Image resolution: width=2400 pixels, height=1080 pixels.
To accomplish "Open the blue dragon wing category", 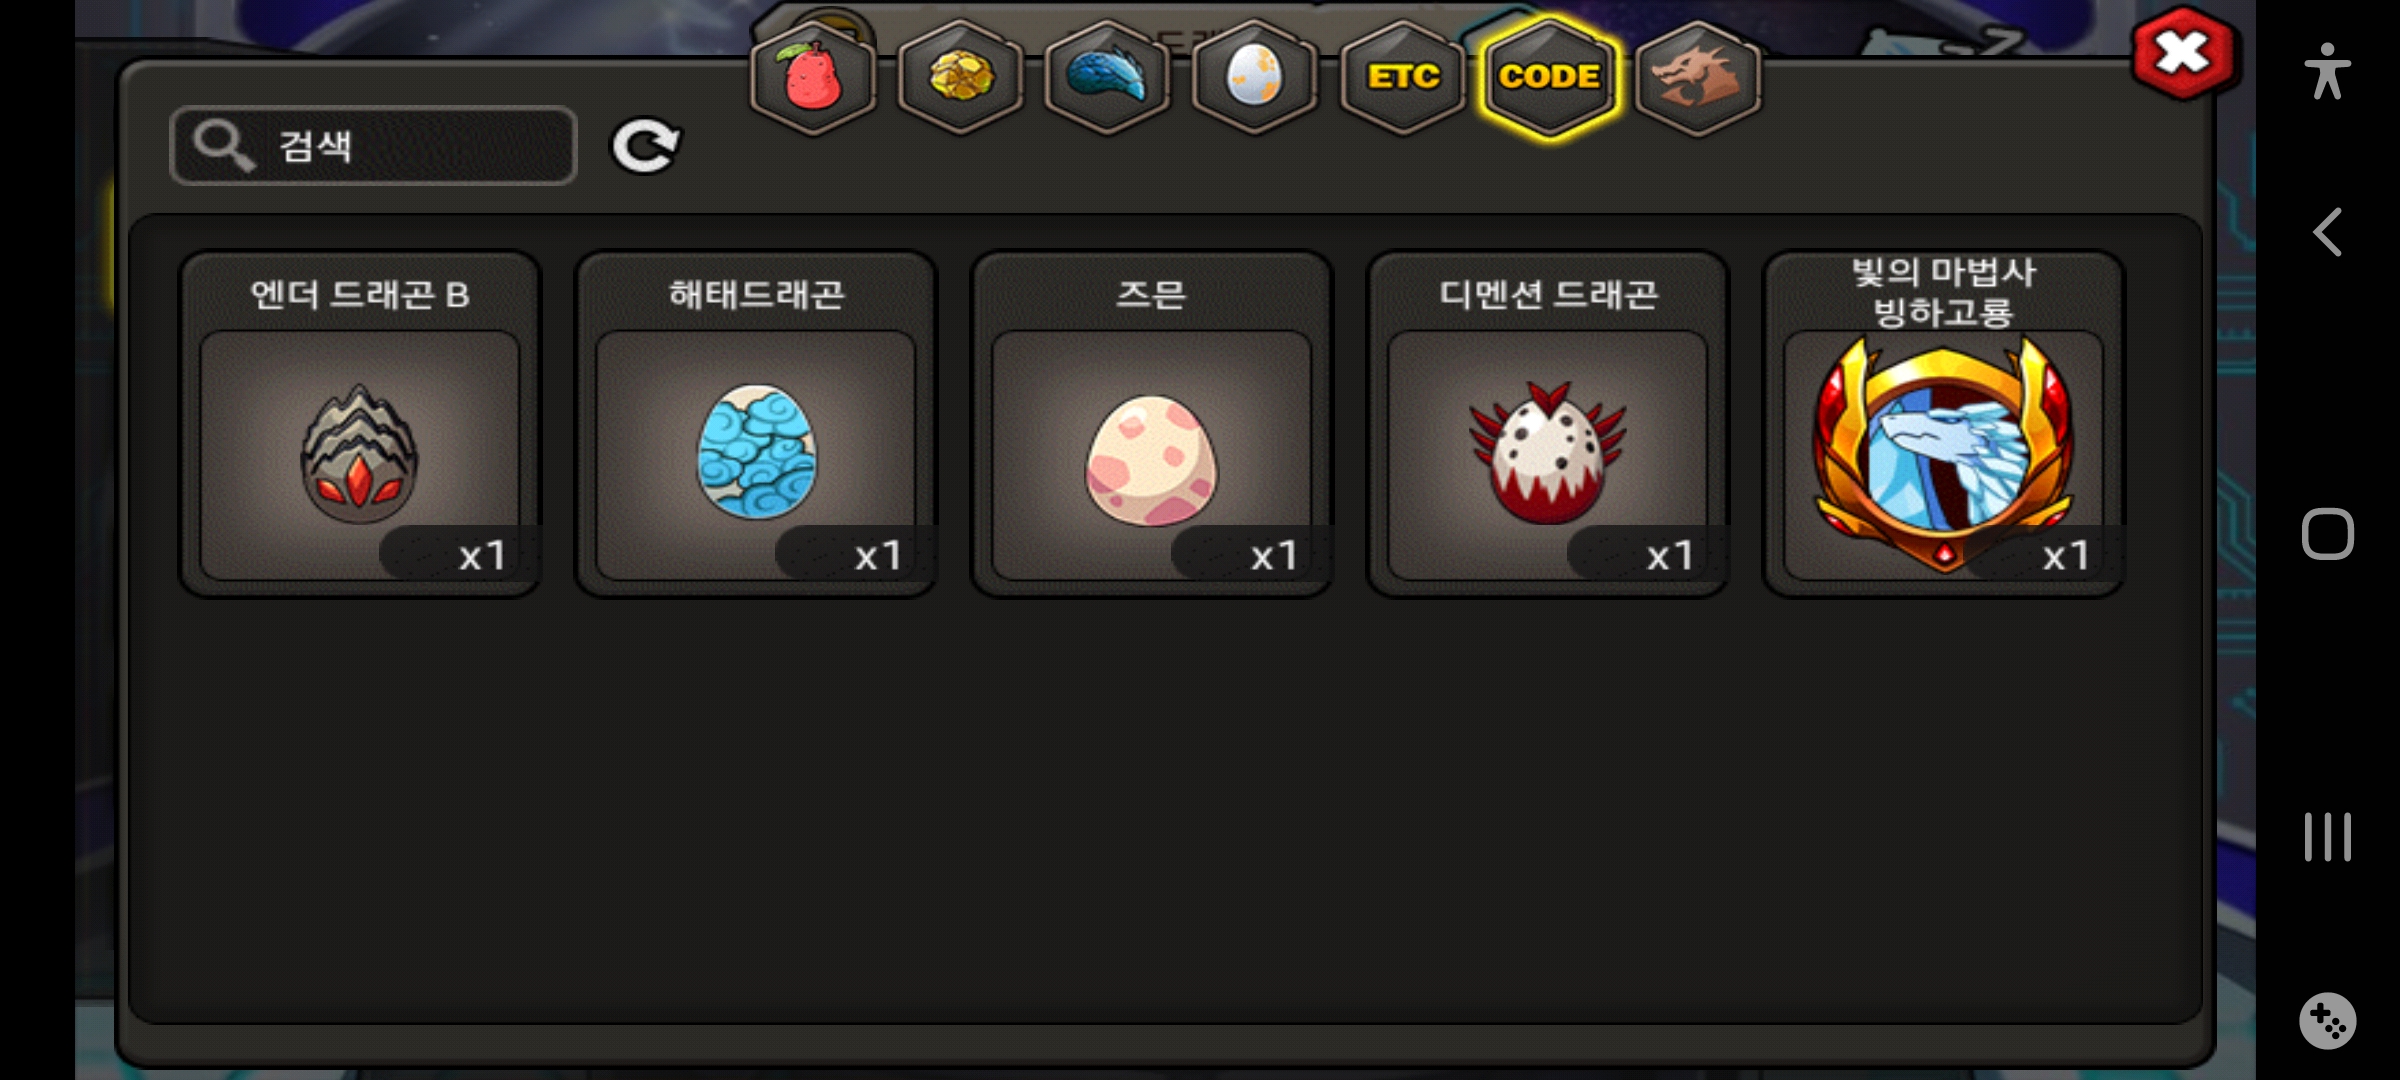I will click(x=1107, y=78).
